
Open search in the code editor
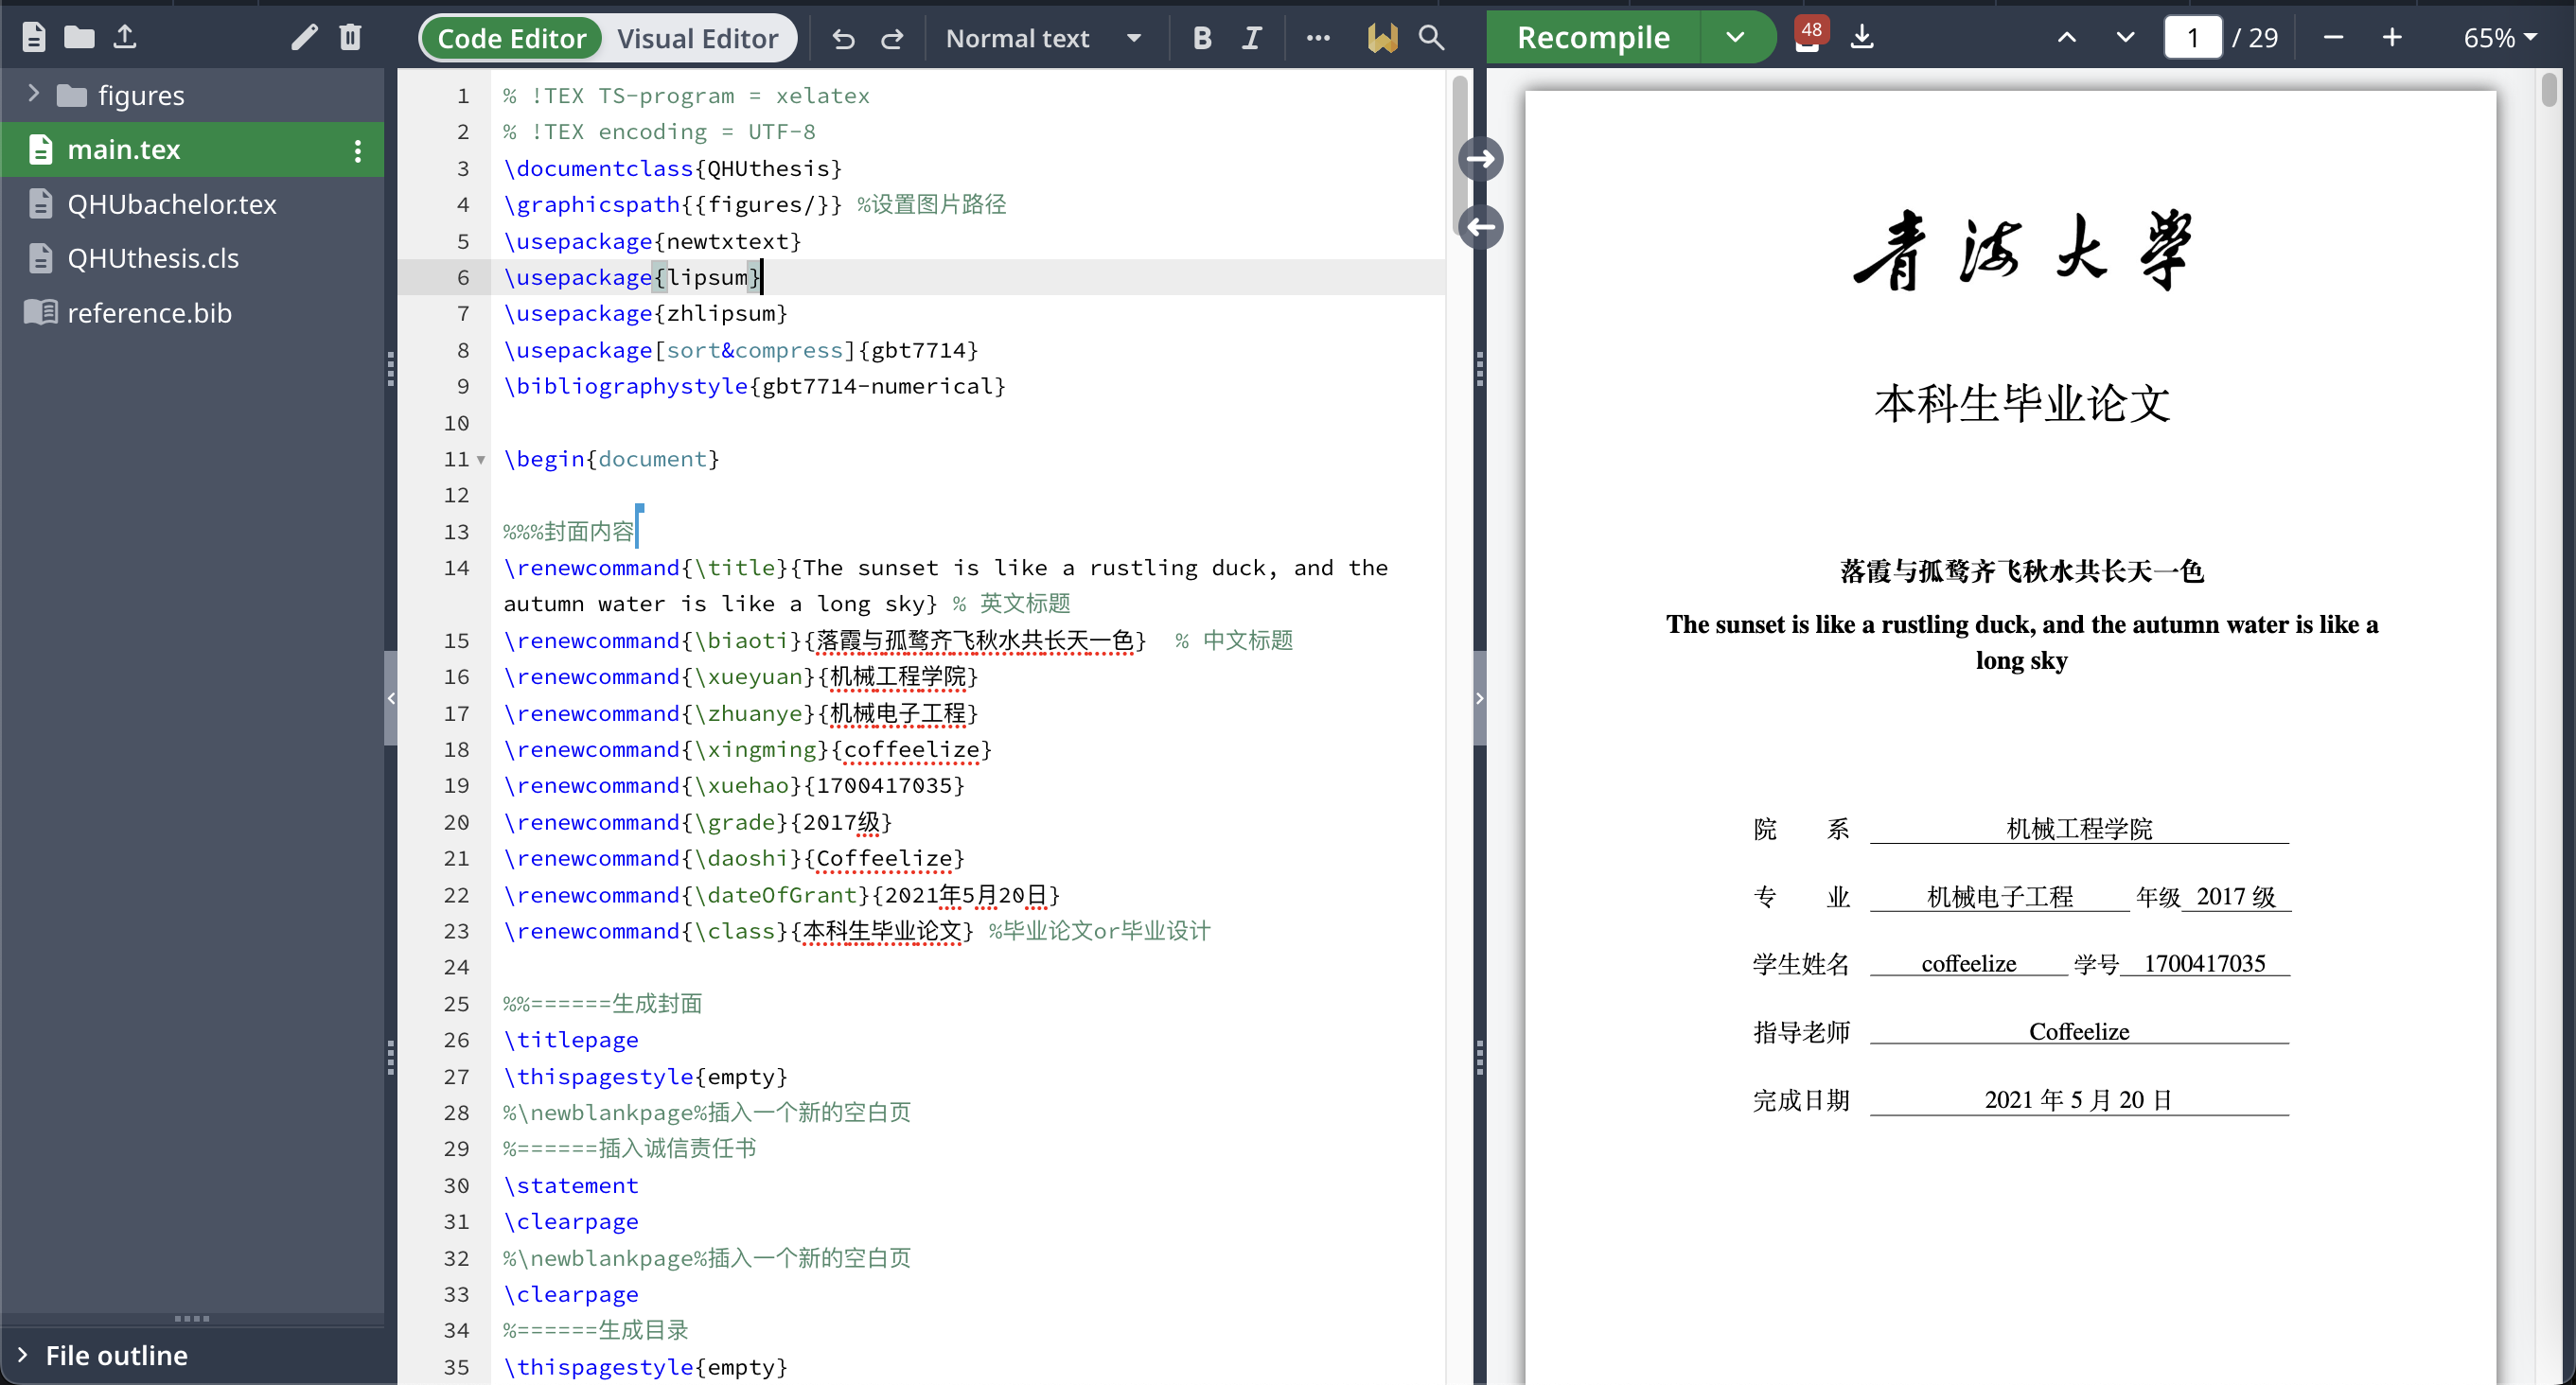(1432, 38)
